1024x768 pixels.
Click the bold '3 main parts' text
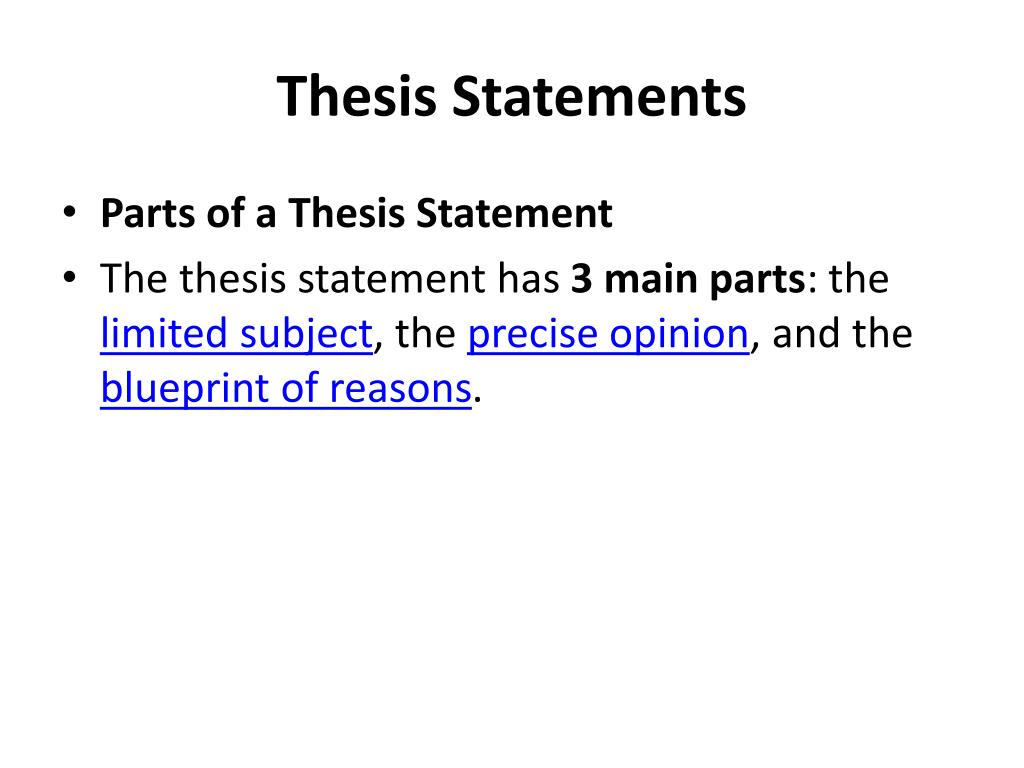coord(688,280)
